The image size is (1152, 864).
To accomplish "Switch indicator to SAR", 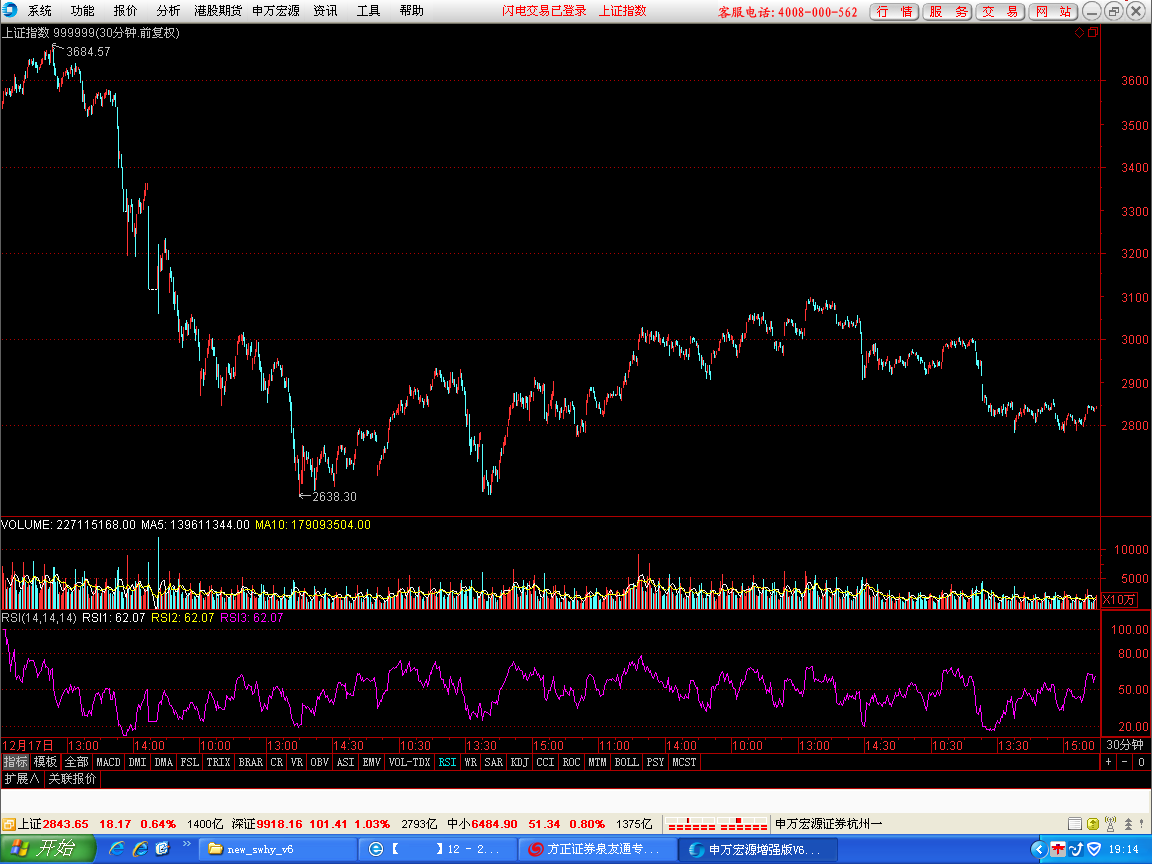I will [x=494, y=762].
